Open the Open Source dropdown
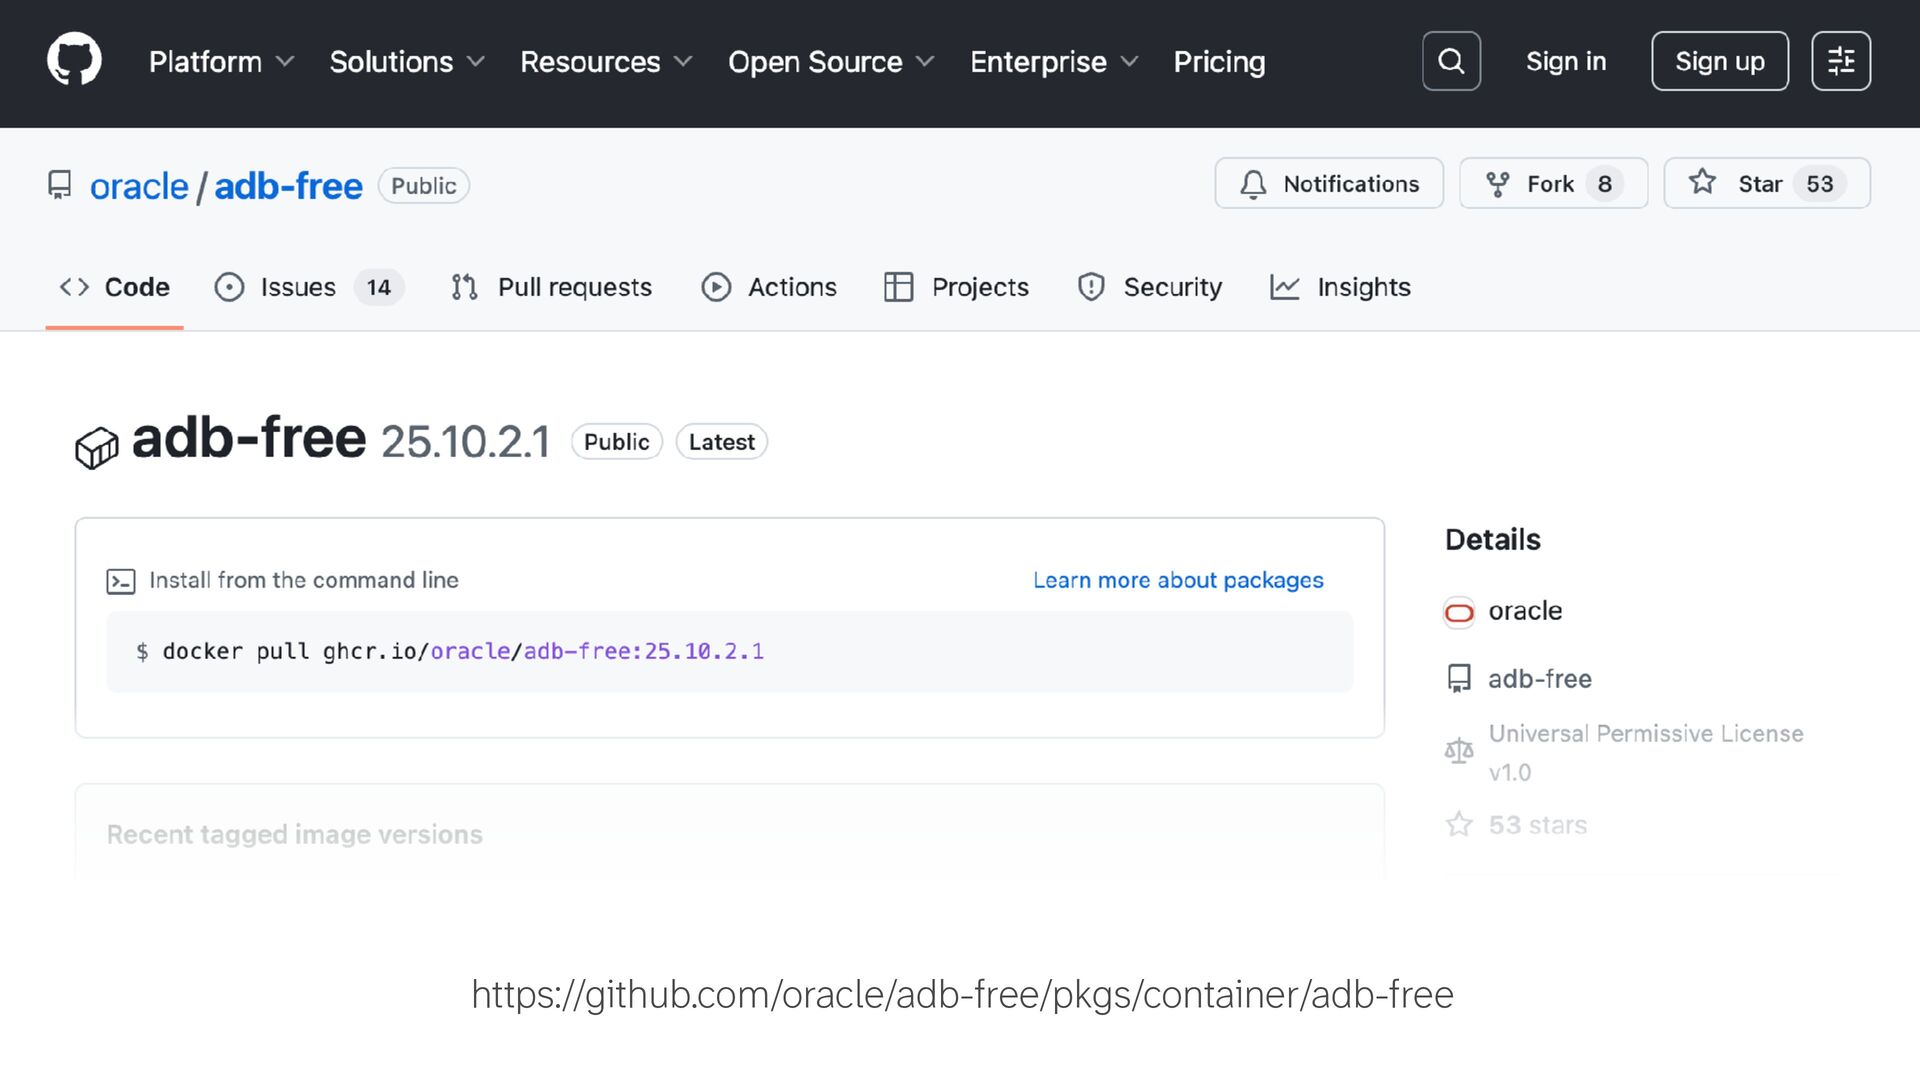The height and width of the screenshot is (1080, 1920). click(830, 62)
